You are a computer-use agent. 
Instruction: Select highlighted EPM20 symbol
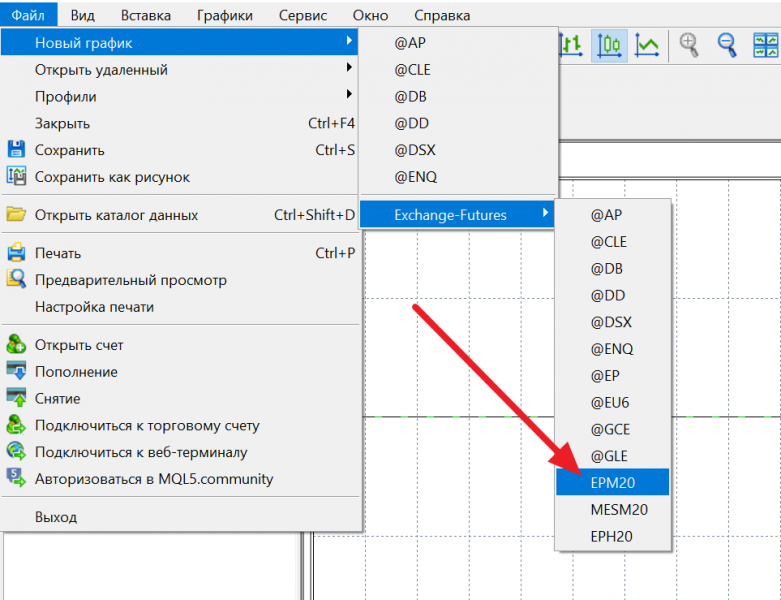[x=613, y=482]
